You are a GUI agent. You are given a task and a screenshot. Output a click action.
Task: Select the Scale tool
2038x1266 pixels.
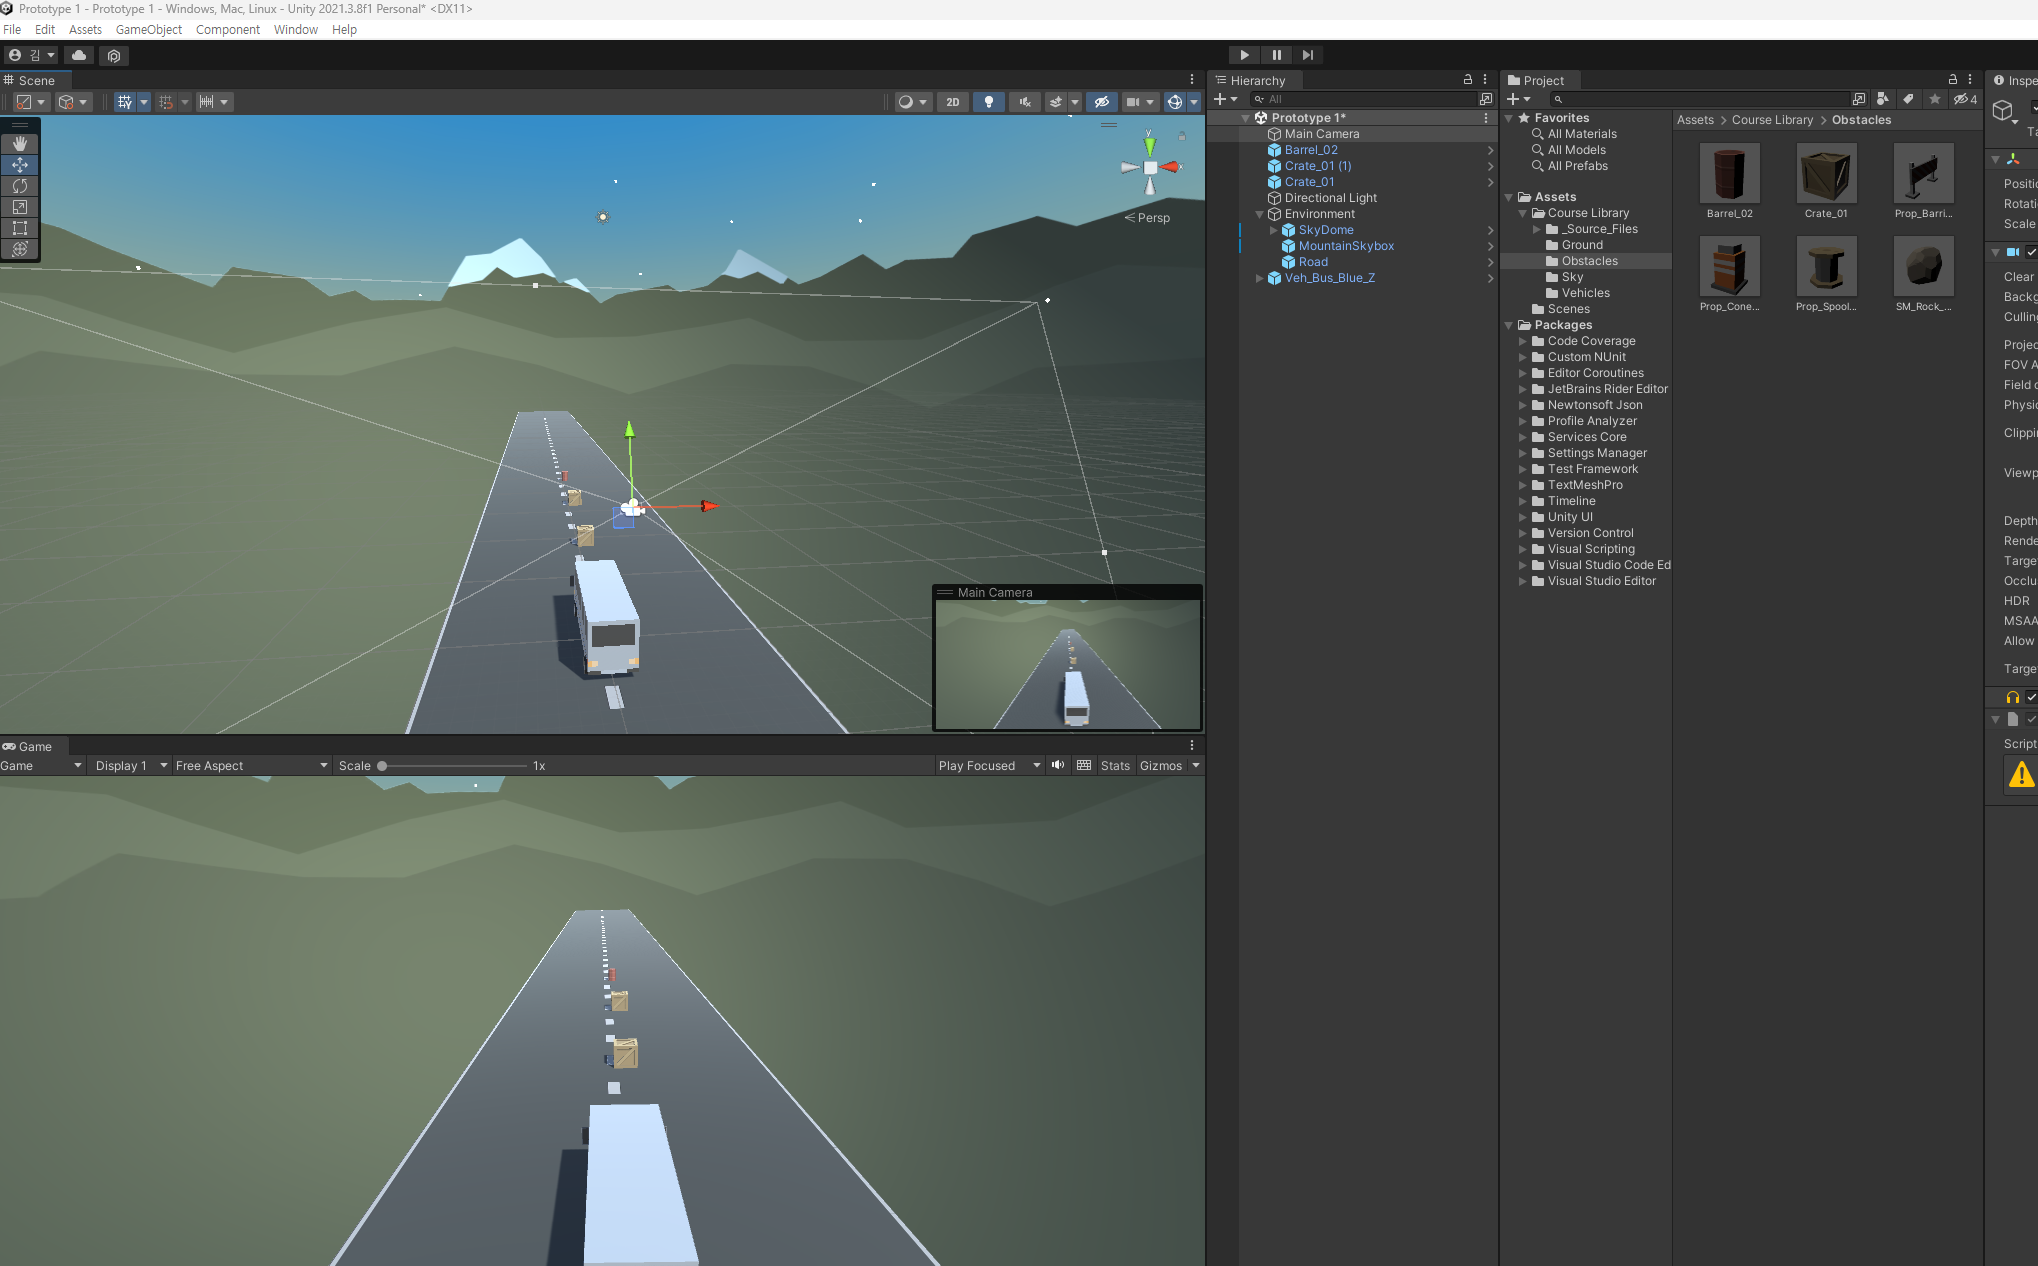[20, 207]
